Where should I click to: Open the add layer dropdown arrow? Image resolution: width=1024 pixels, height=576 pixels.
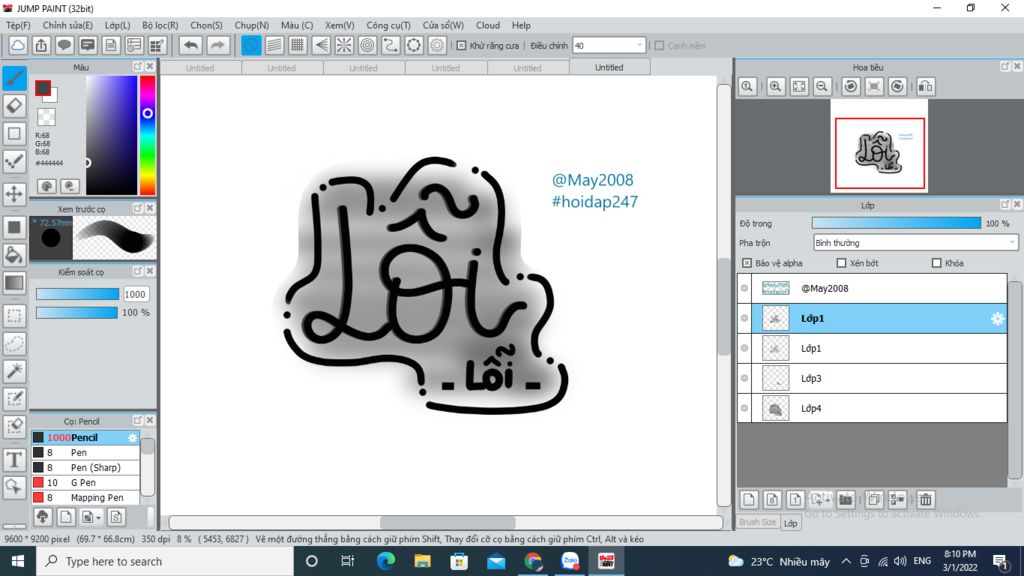(827, 500)
